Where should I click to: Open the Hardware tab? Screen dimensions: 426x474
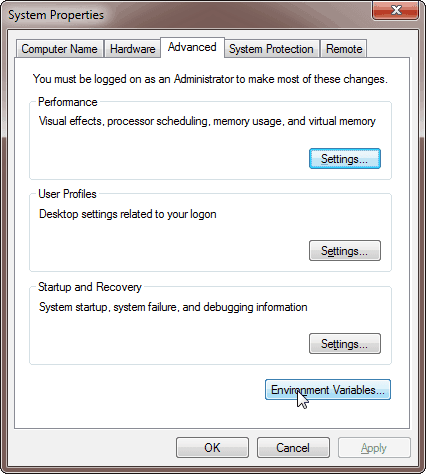[132, 49]
